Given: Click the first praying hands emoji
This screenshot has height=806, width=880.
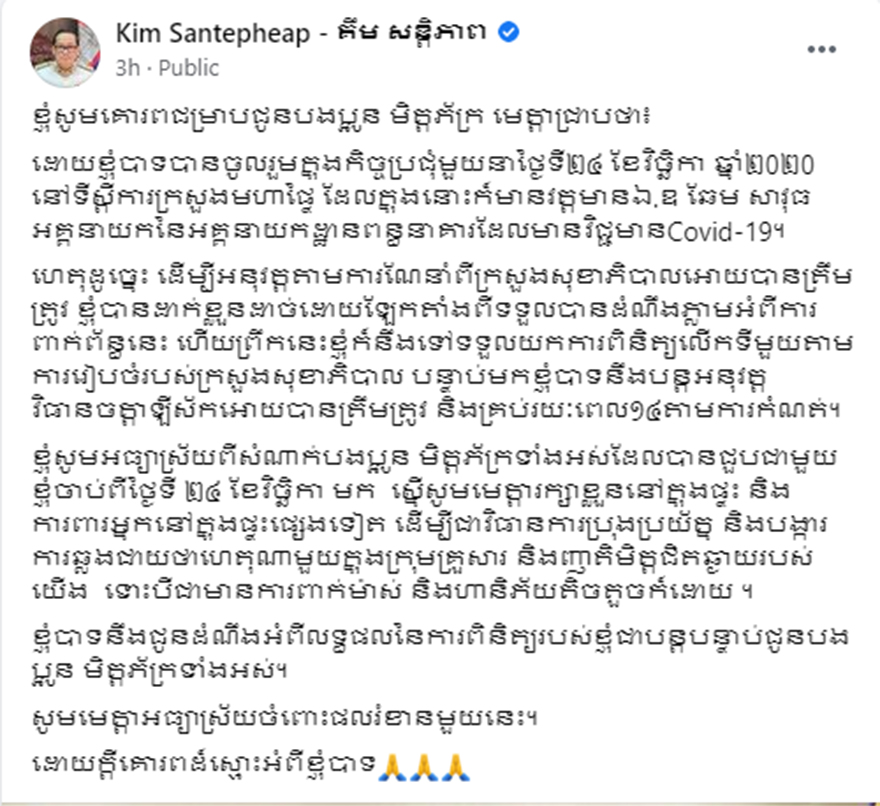Looking at the screenshot, I should pyautogui.click(x=392, y=767).
